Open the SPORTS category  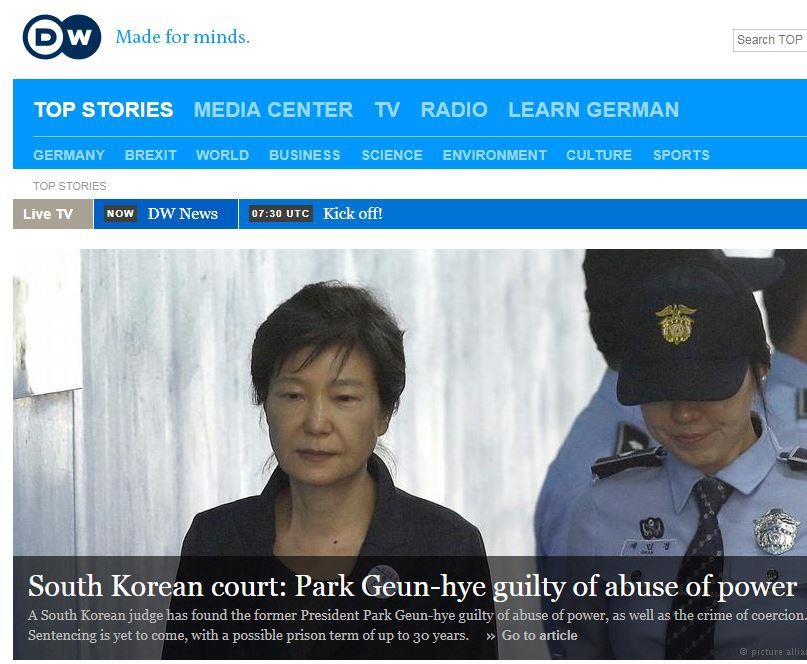[681, 155]
